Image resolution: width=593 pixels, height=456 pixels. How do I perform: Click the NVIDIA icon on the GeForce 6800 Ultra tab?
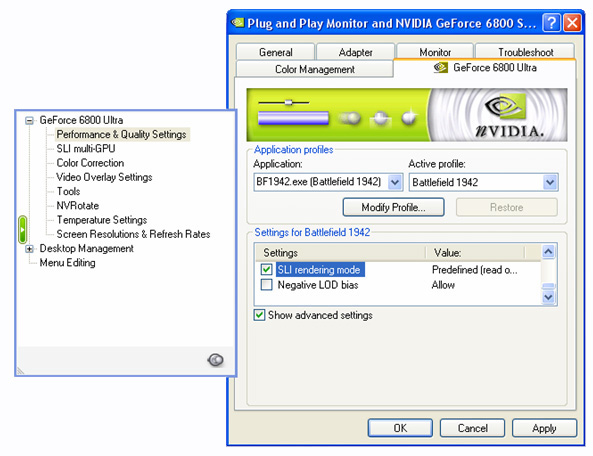pyautogui.click(x=441, y=68)
